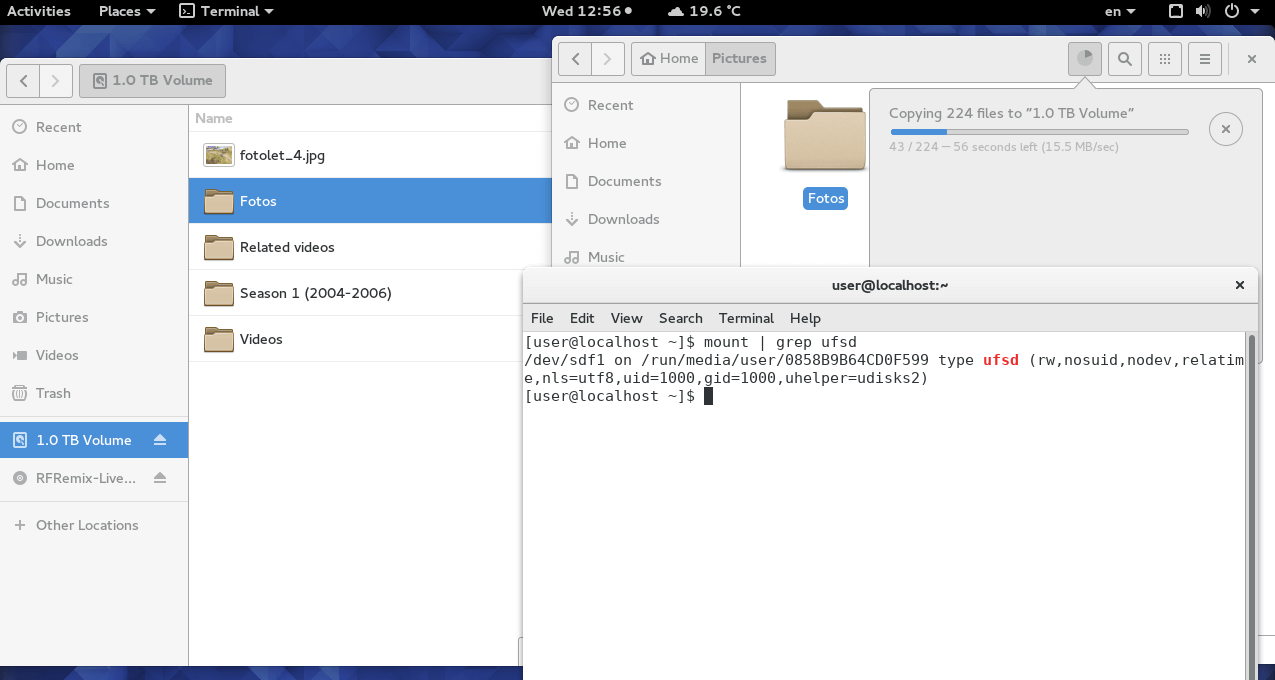Cancel the copying files operation
Viewport: 1275px width, 680px height.
point(1226,129)
